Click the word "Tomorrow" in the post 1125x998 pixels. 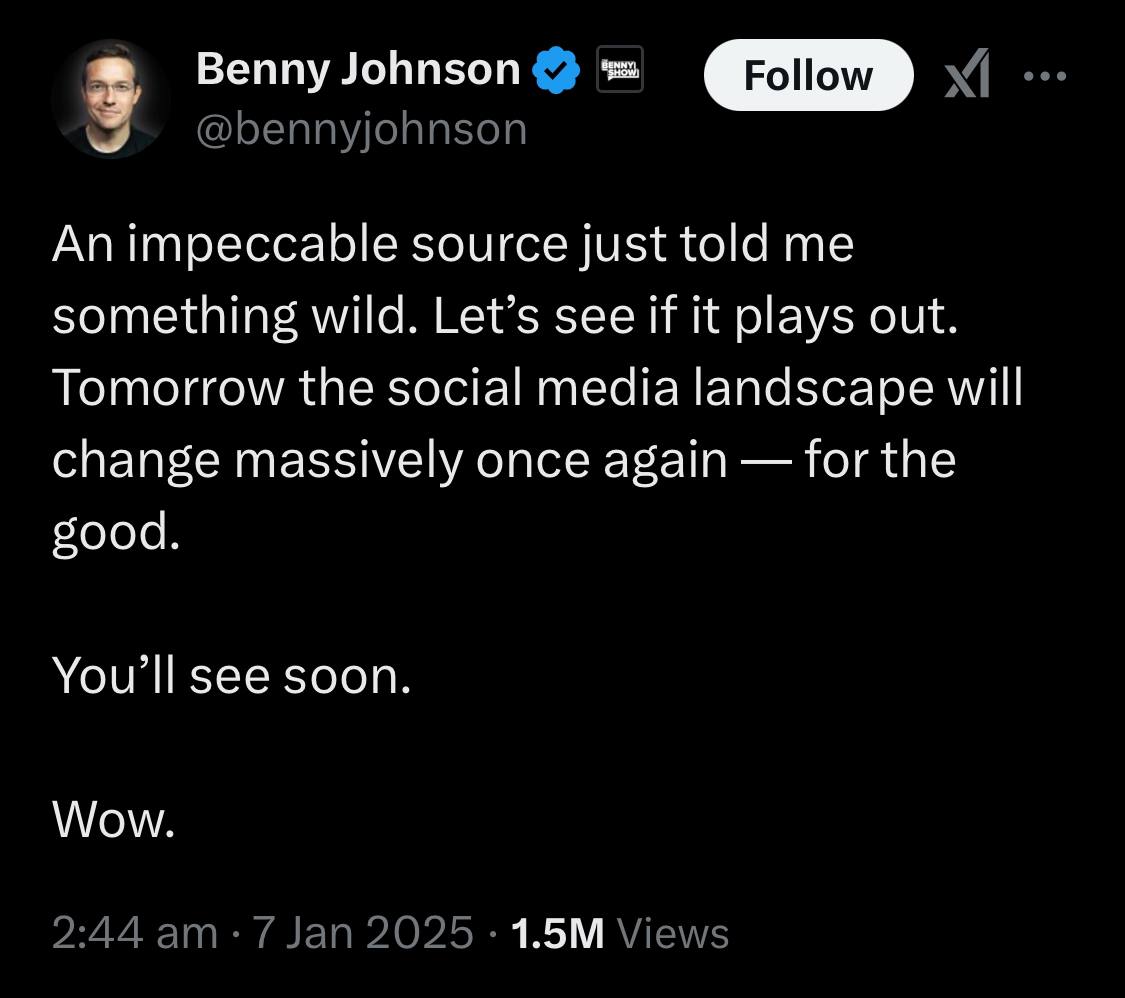[x=167, y=389]
